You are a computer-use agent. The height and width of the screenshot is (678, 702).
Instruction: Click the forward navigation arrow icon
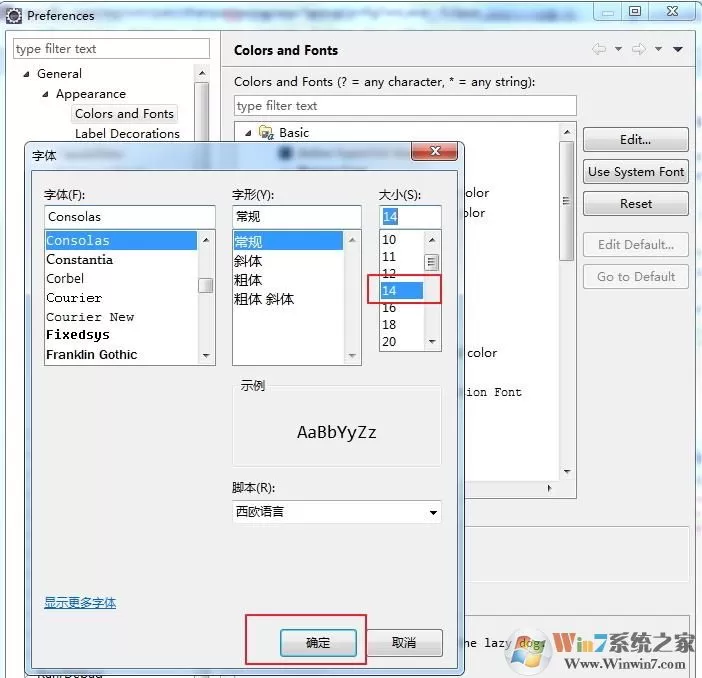pos(638,49)
